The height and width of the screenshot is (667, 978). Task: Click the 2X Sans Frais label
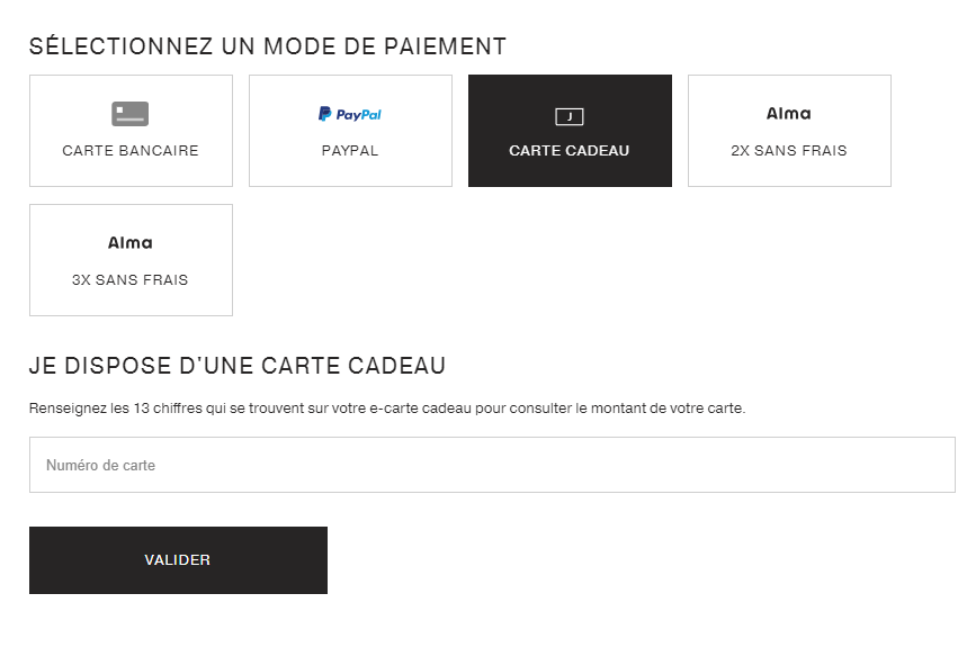tap(788, 150)
